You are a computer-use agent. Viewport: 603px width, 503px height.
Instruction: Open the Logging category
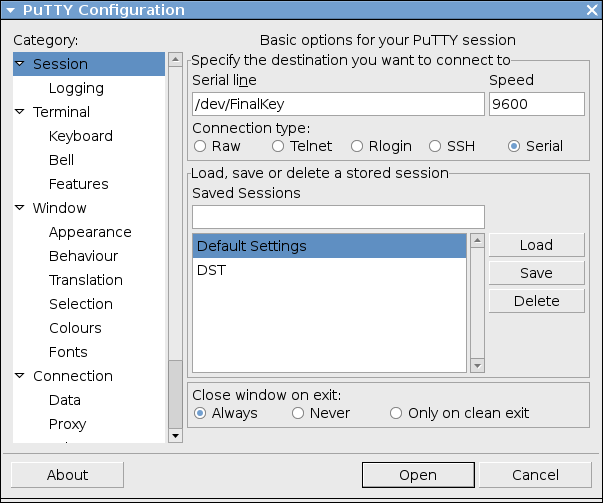(x=76, y=88)
